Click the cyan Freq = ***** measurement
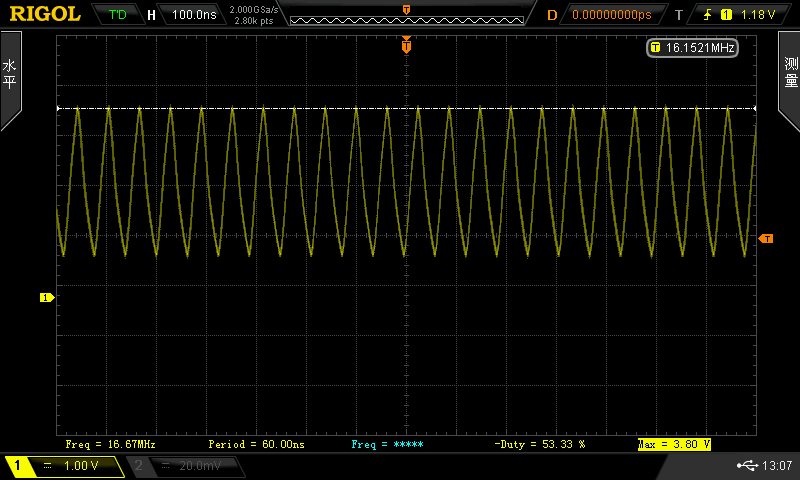800x480 pixels. tap(388, 444)
